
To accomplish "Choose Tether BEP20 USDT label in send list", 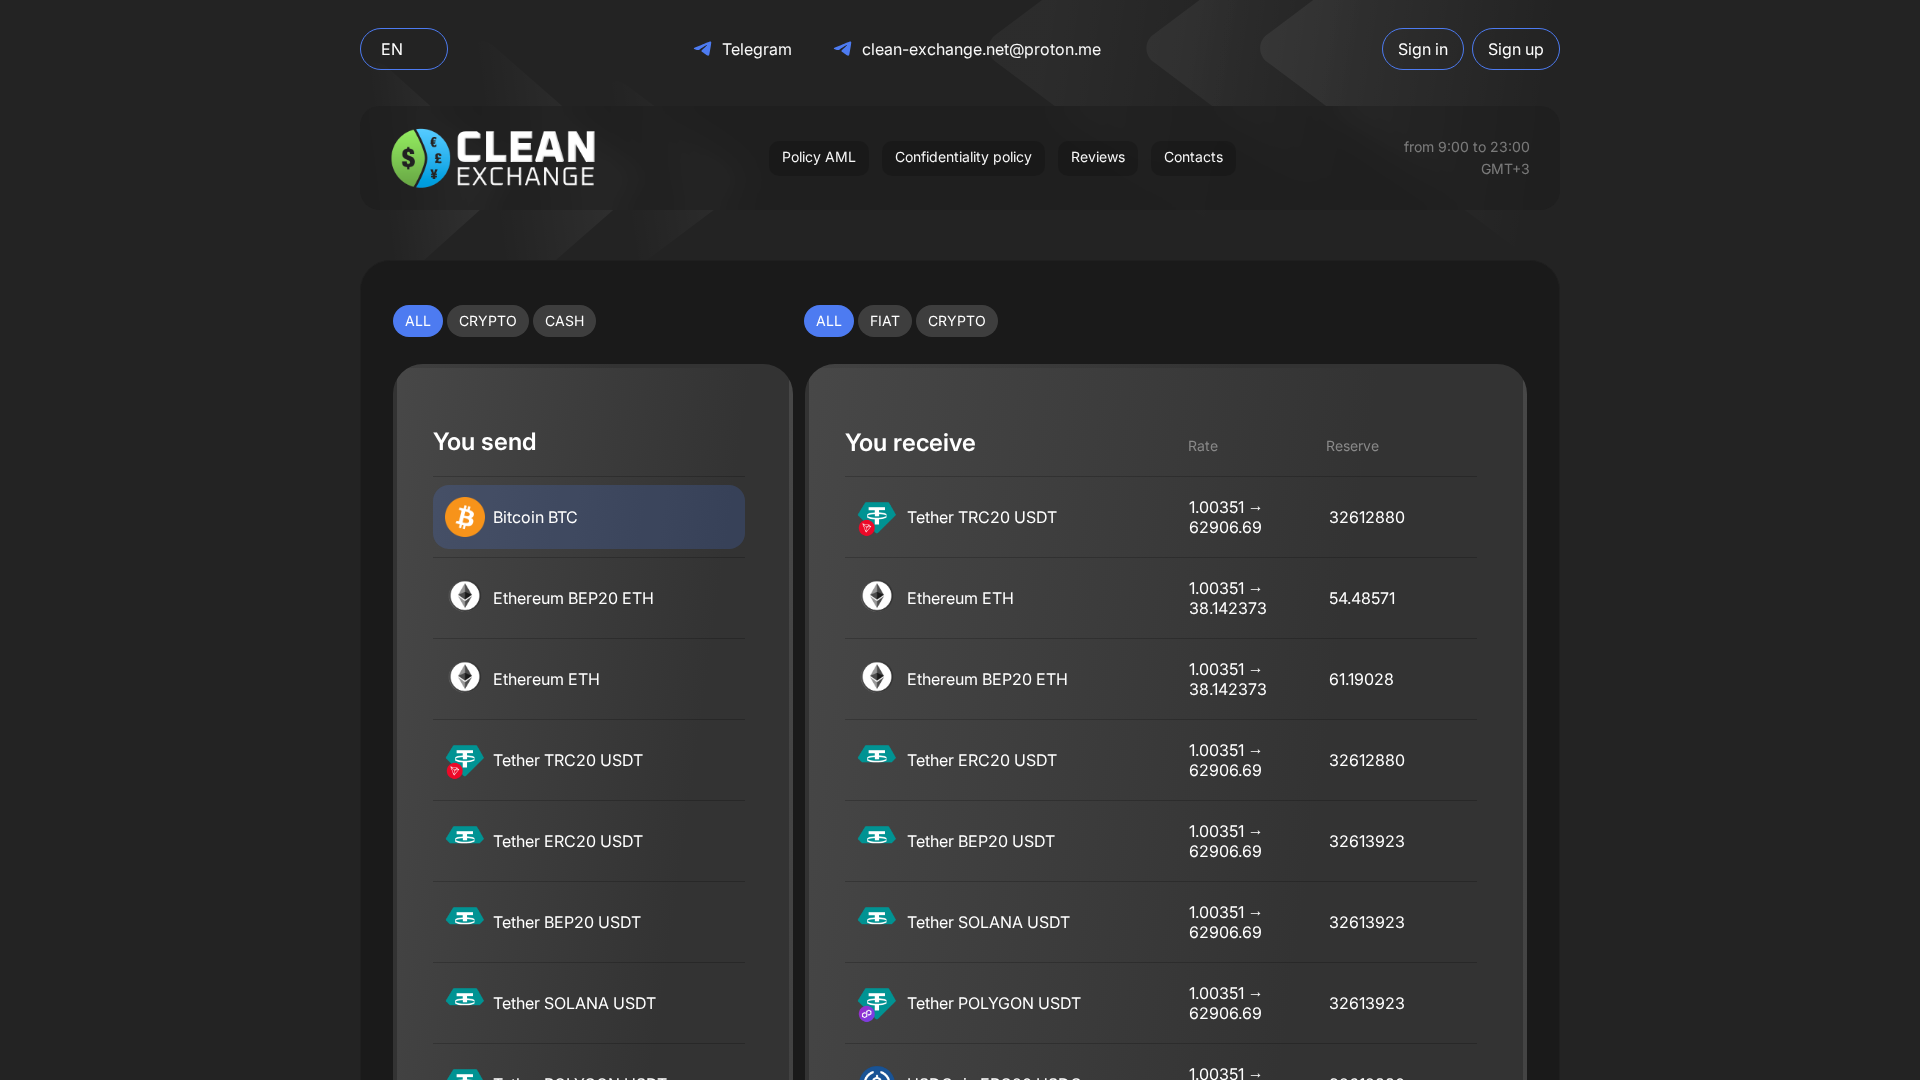I will [567, 922].
